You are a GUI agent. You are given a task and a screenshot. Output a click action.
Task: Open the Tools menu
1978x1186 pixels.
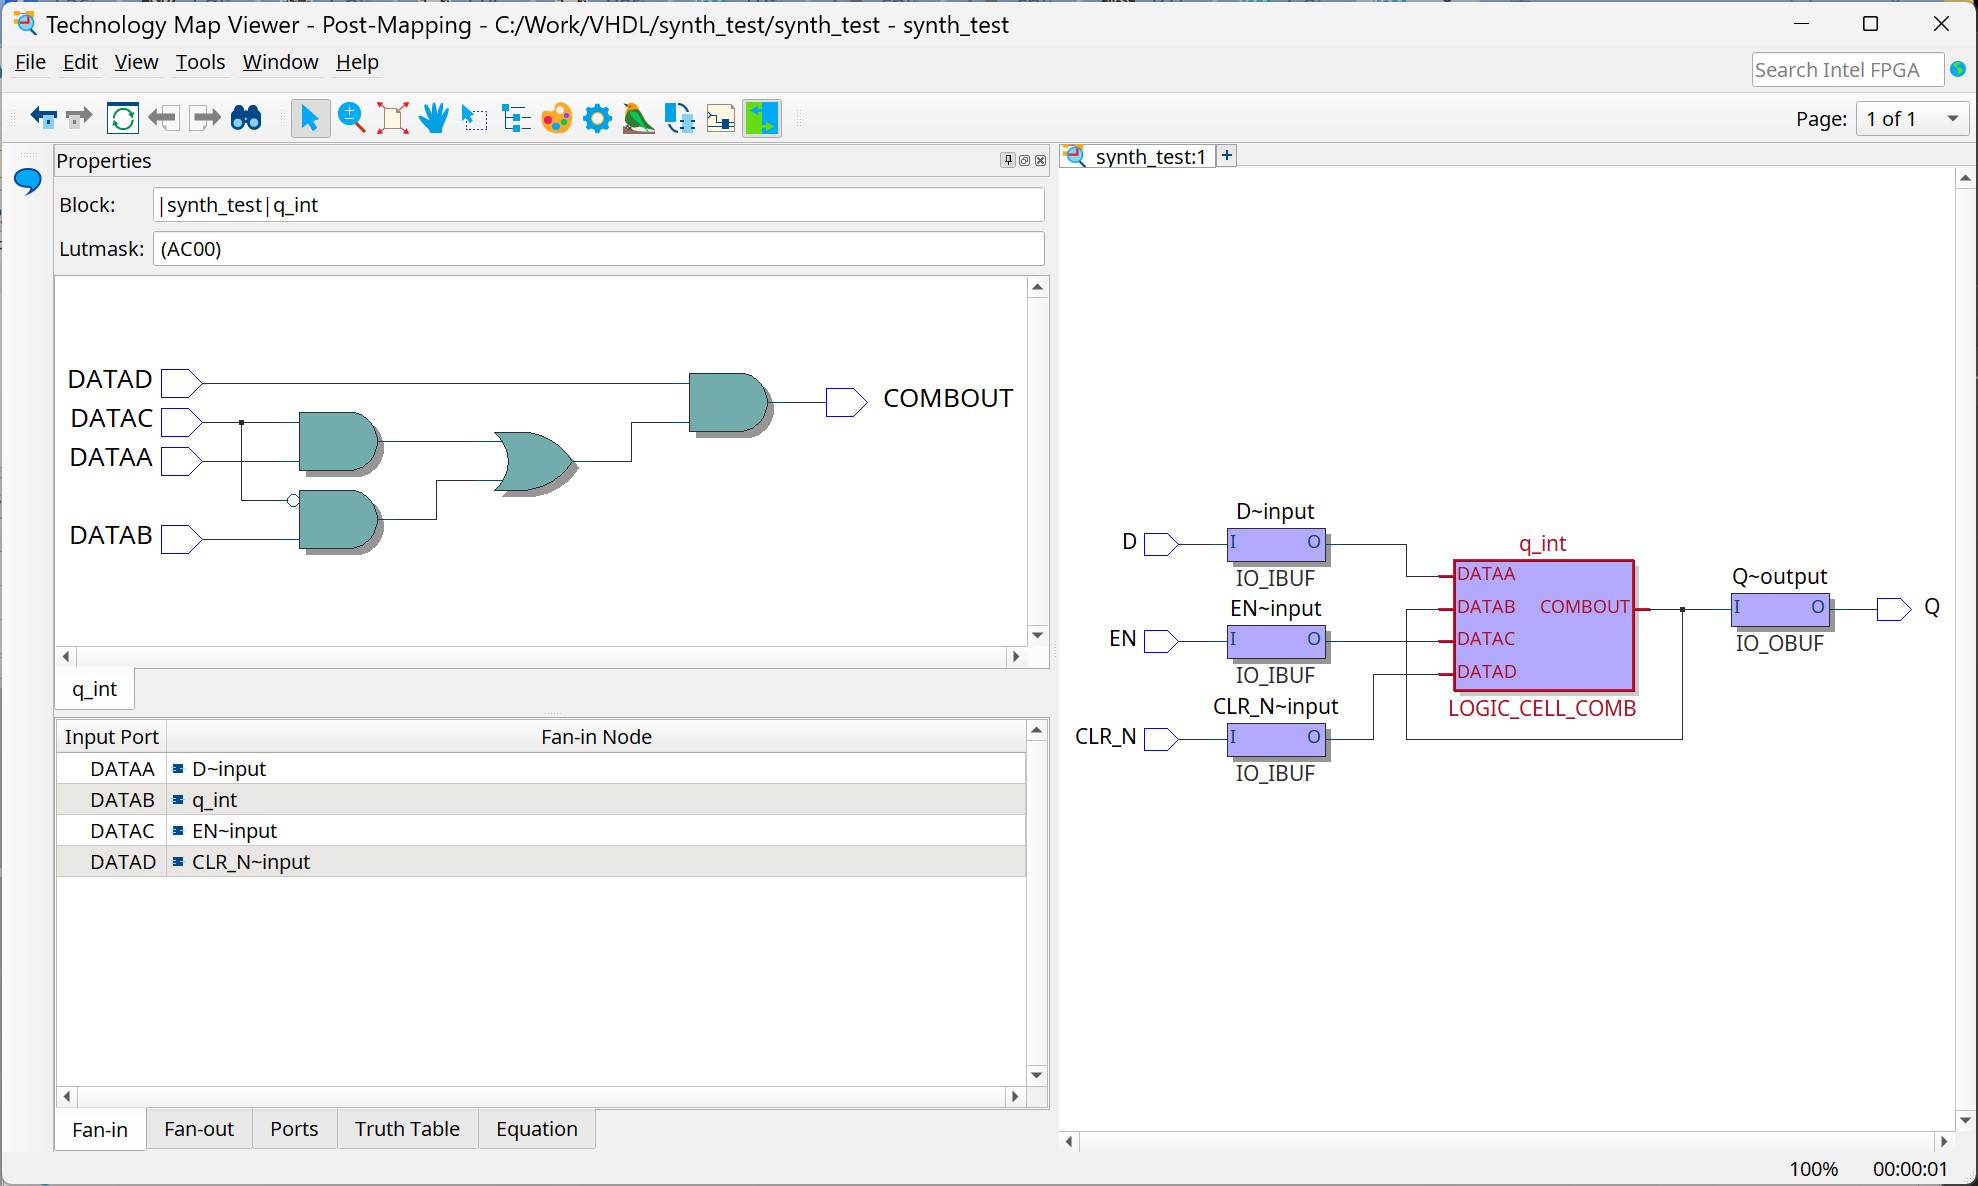coord(200,62)
